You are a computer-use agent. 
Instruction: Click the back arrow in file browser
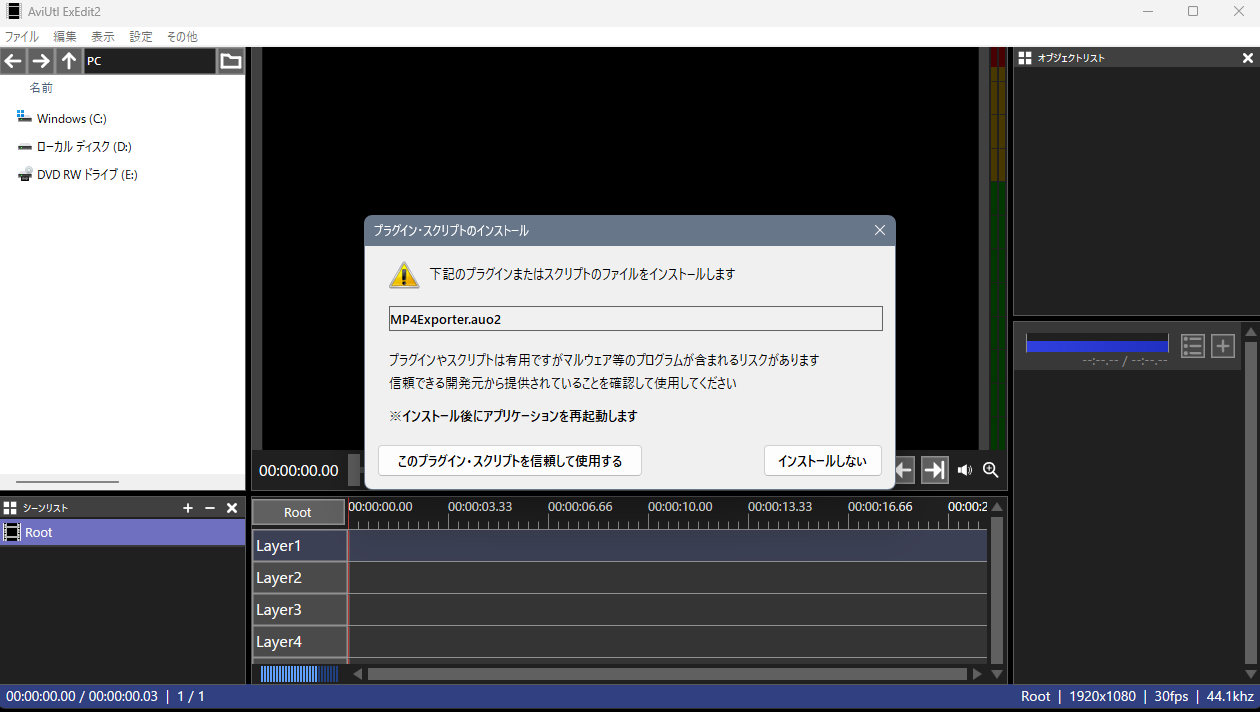(13, 61)
